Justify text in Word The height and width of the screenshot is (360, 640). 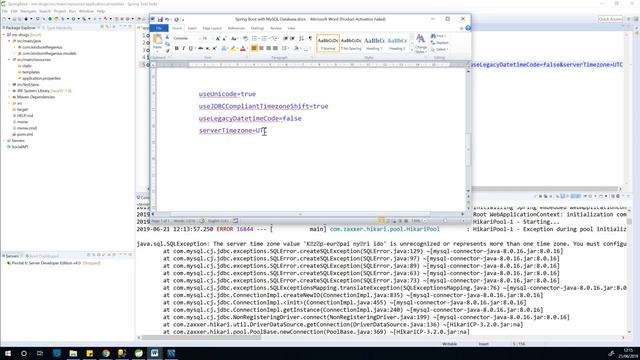[x=276, y=49]
